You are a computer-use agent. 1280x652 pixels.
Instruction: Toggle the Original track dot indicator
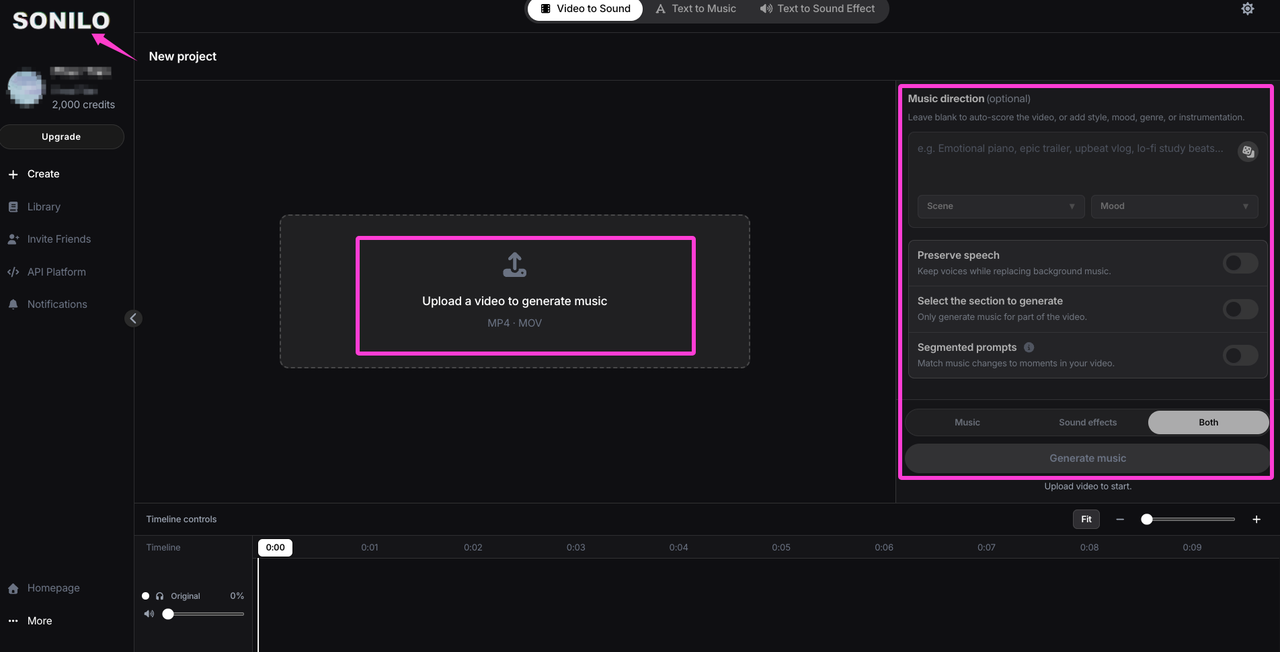[x=145, y=596]
